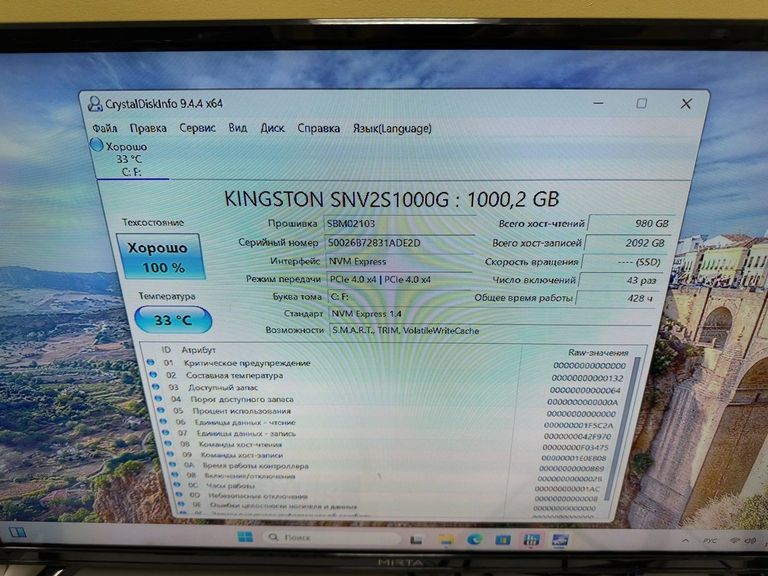Click the serial number field 50026B72831ADE2D
Viewport: 768px width, 576px height.
tap(399, 242)
